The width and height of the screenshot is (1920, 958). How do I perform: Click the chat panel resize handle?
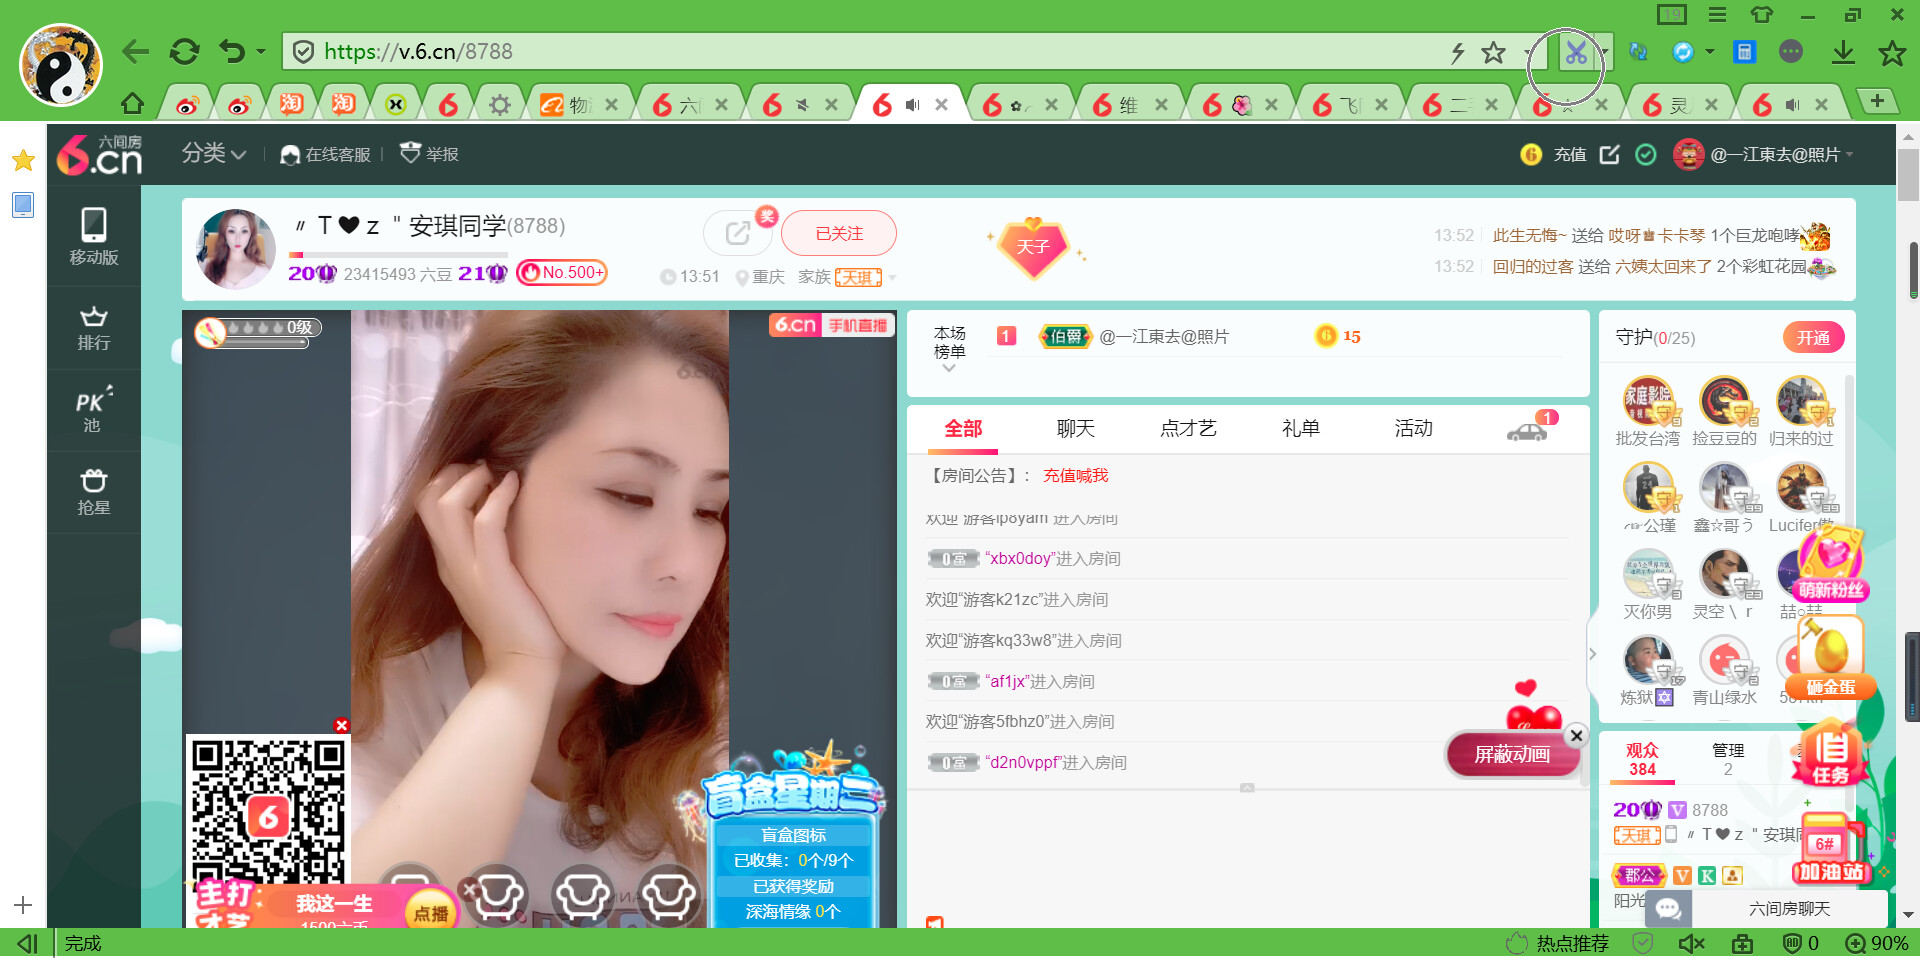[x=1247, y=788]
